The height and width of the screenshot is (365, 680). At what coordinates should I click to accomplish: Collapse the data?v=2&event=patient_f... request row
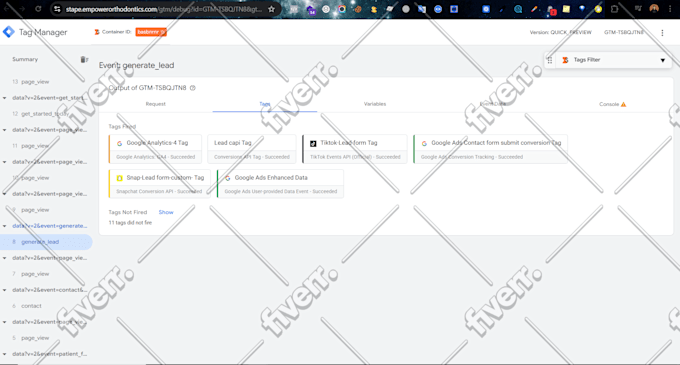click(x=4, y=354)
